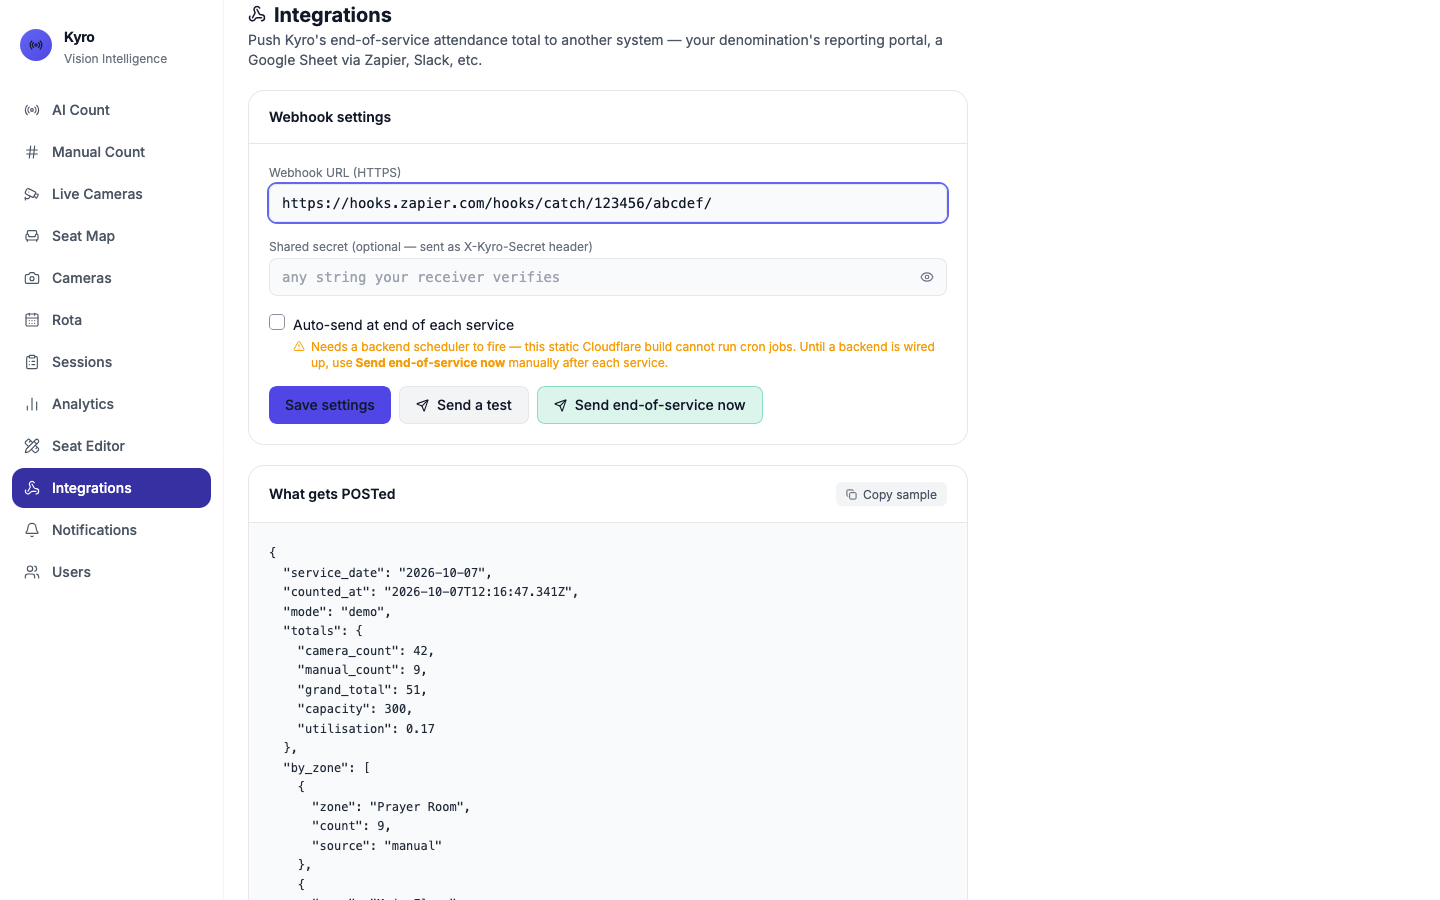Screen dimensions: 1440x900
Task: Click the Sessions clipboard icon
Action: (x=32, y=362)
